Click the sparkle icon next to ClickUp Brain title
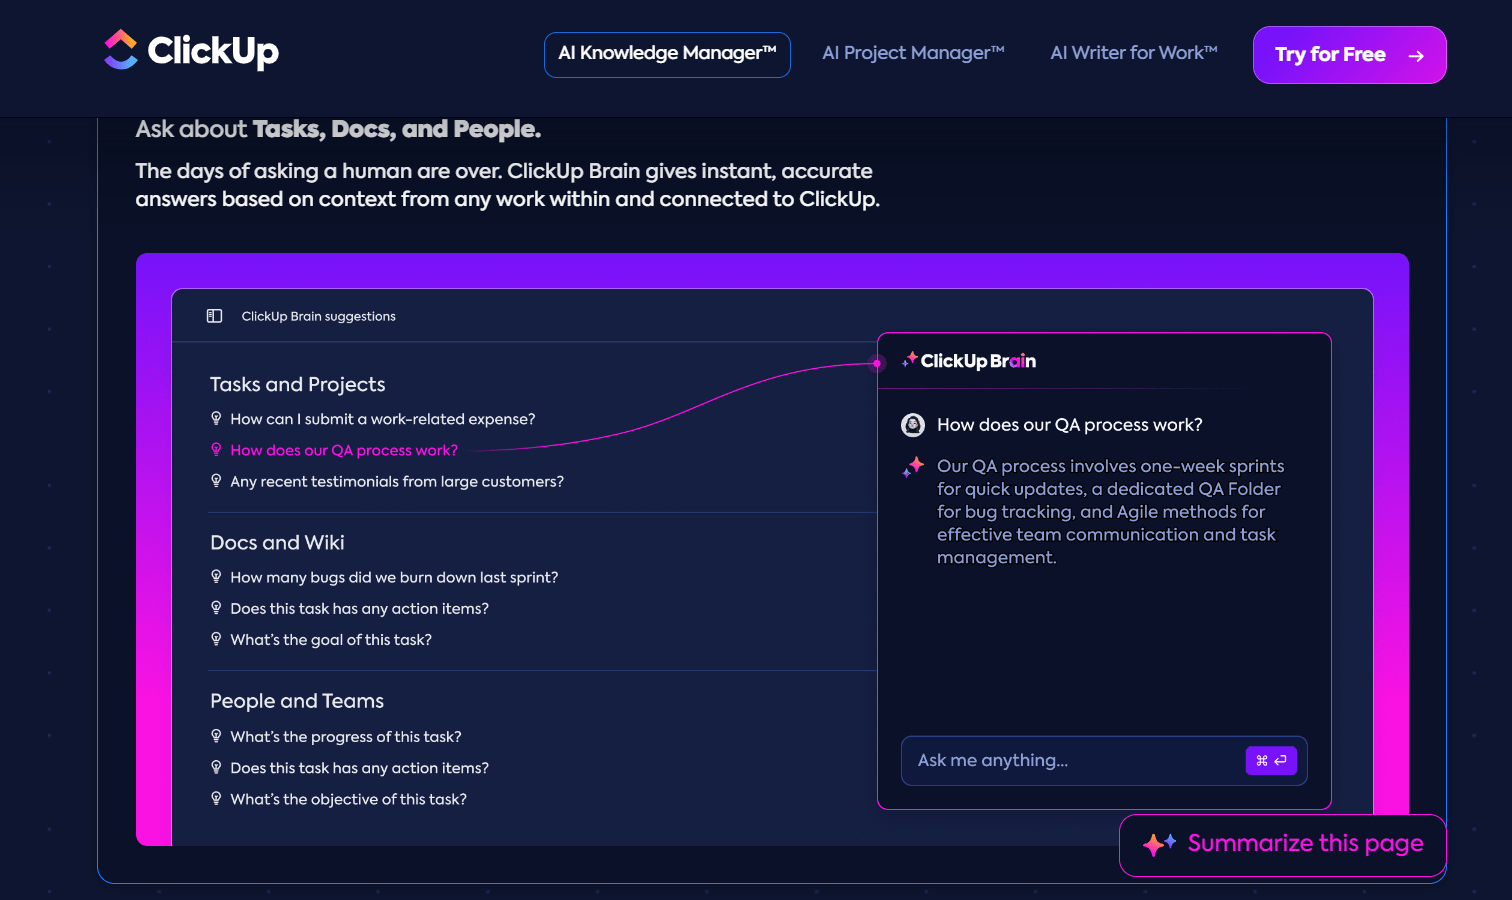 [x=910, y=361]
